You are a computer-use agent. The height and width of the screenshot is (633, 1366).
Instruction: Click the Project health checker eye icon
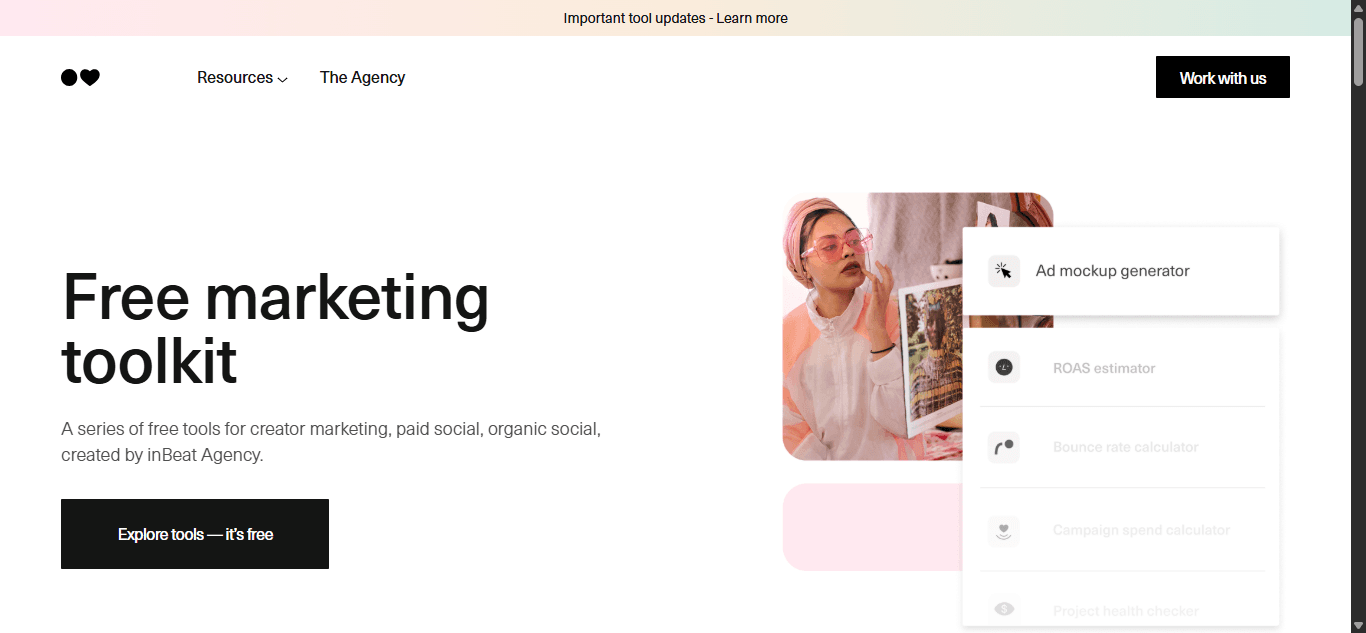(x=1004, y=609)
